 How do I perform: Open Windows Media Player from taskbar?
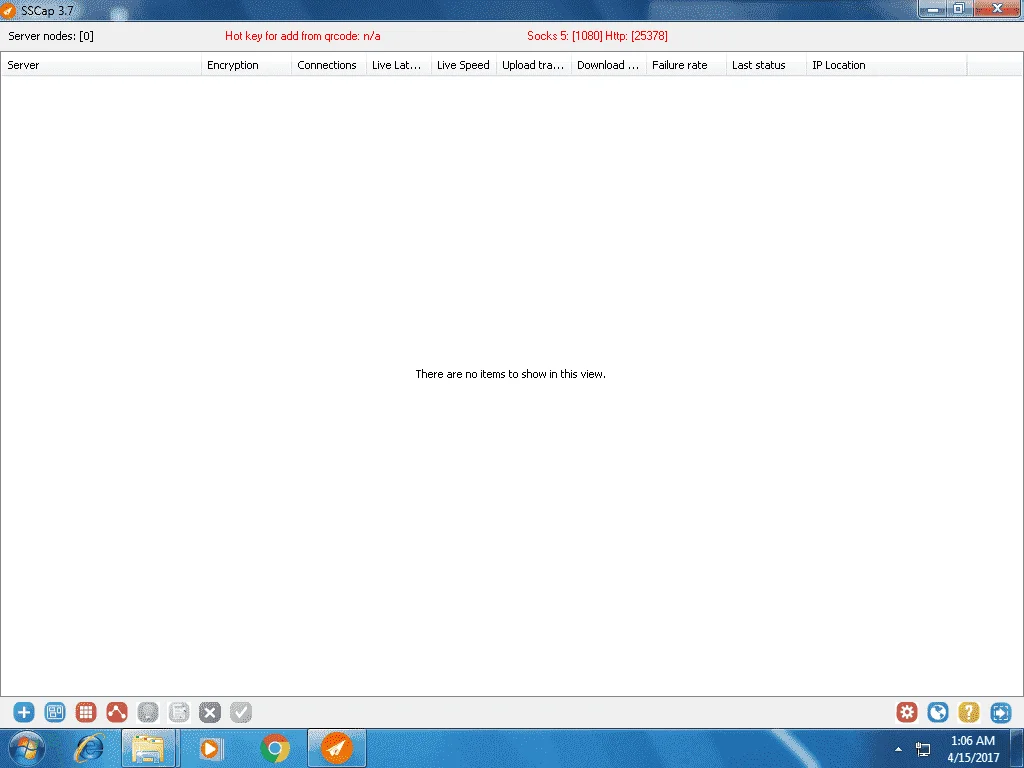coord(210,748)
